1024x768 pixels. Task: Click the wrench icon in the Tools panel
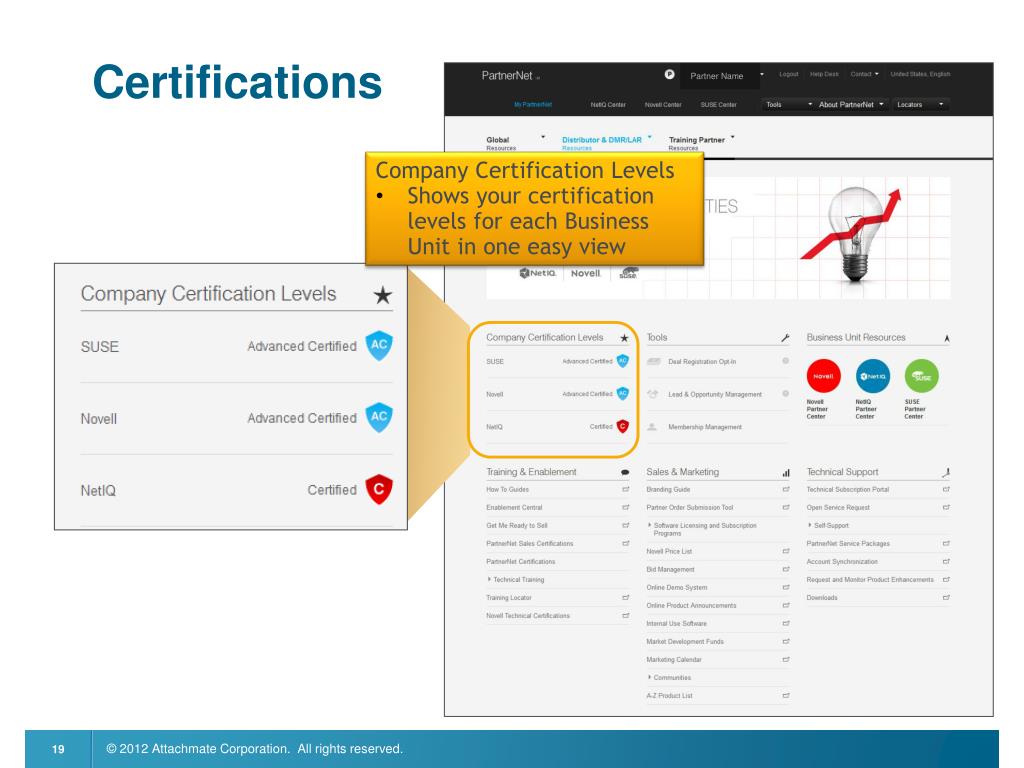[x=785, y=338]
